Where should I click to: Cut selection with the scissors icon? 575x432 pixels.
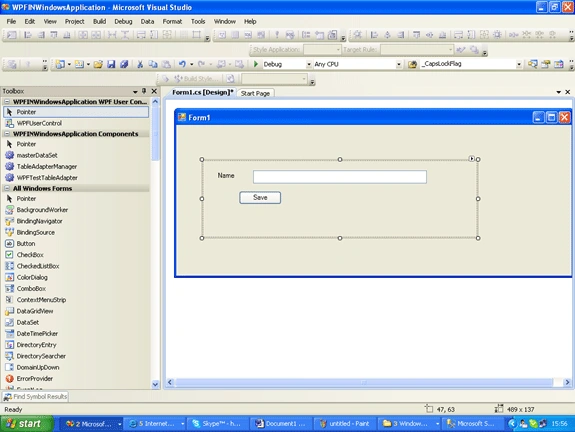coord(140,65)
